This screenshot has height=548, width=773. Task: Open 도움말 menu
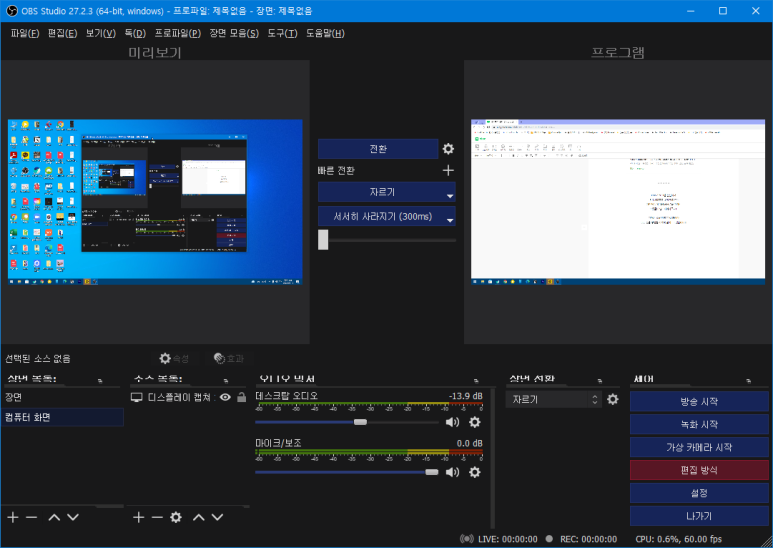click(x=325, y=33)
